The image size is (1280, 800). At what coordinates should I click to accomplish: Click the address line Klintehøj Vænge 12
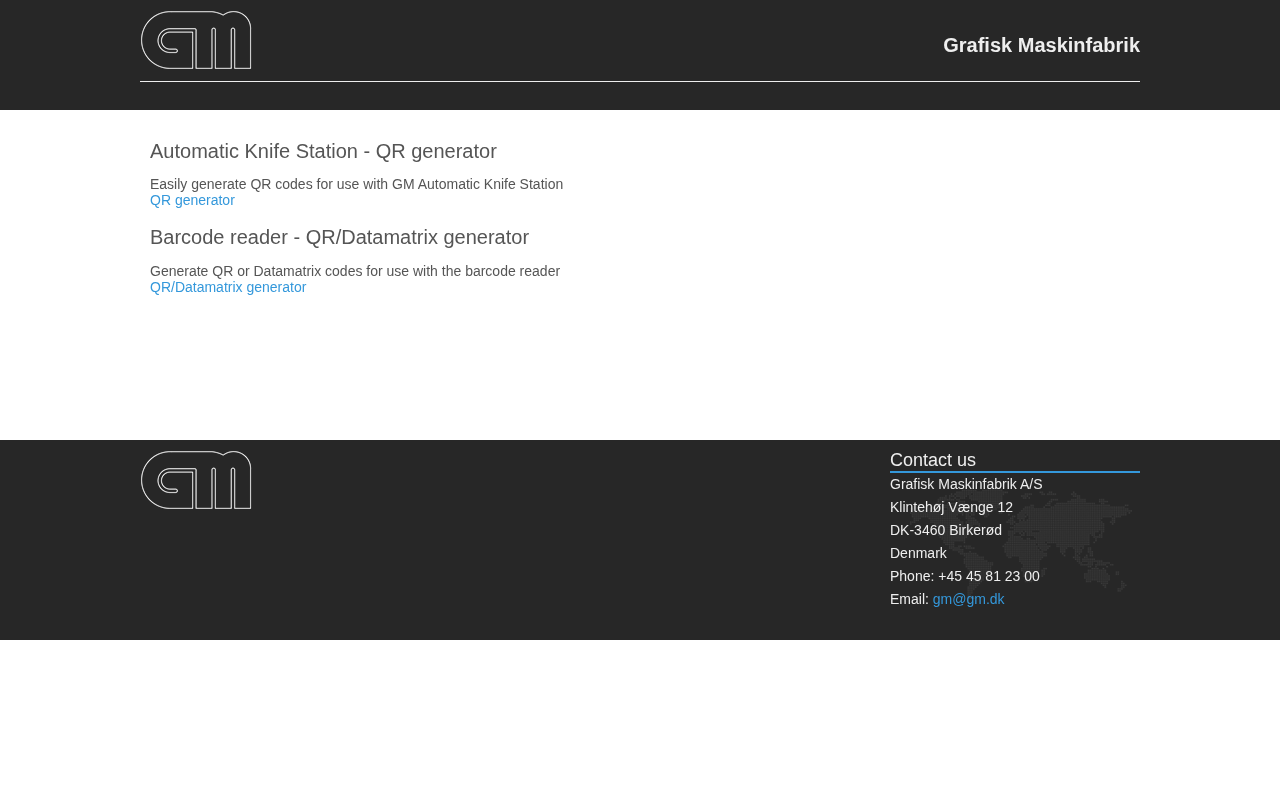tap(951, 507)
